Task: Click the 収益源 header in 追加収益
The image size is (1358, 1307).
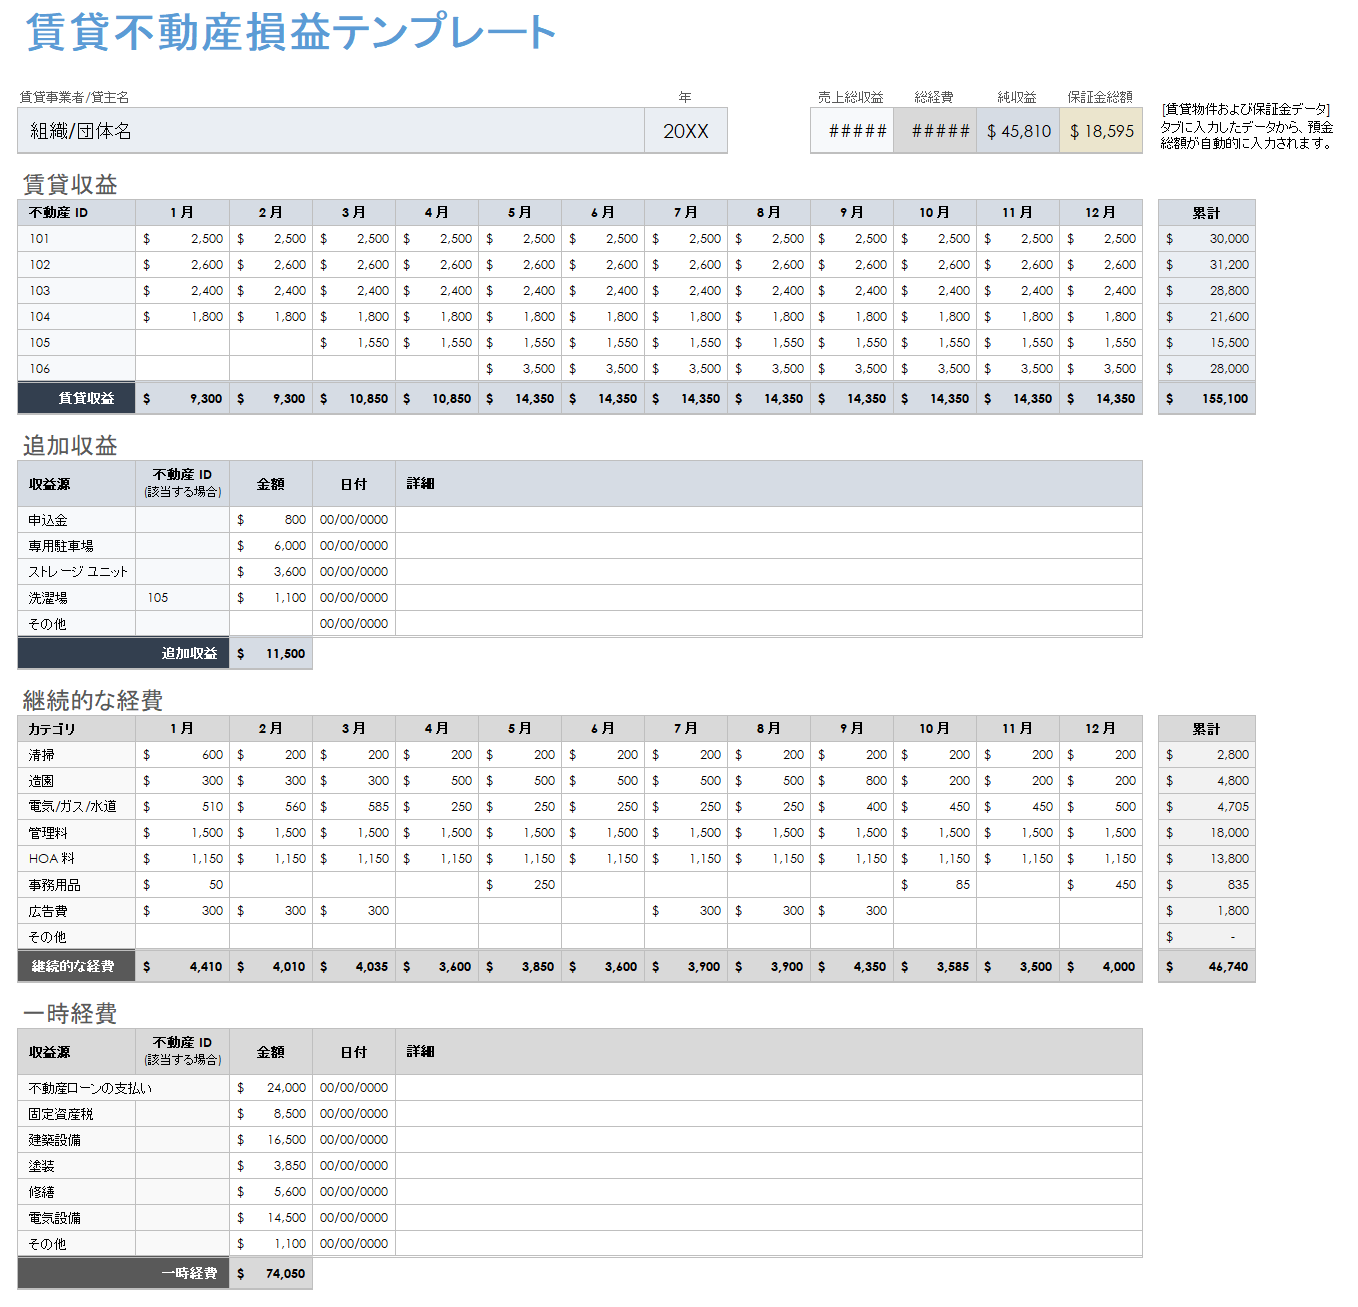Action: pyautogui.click(x=77, y=484)
